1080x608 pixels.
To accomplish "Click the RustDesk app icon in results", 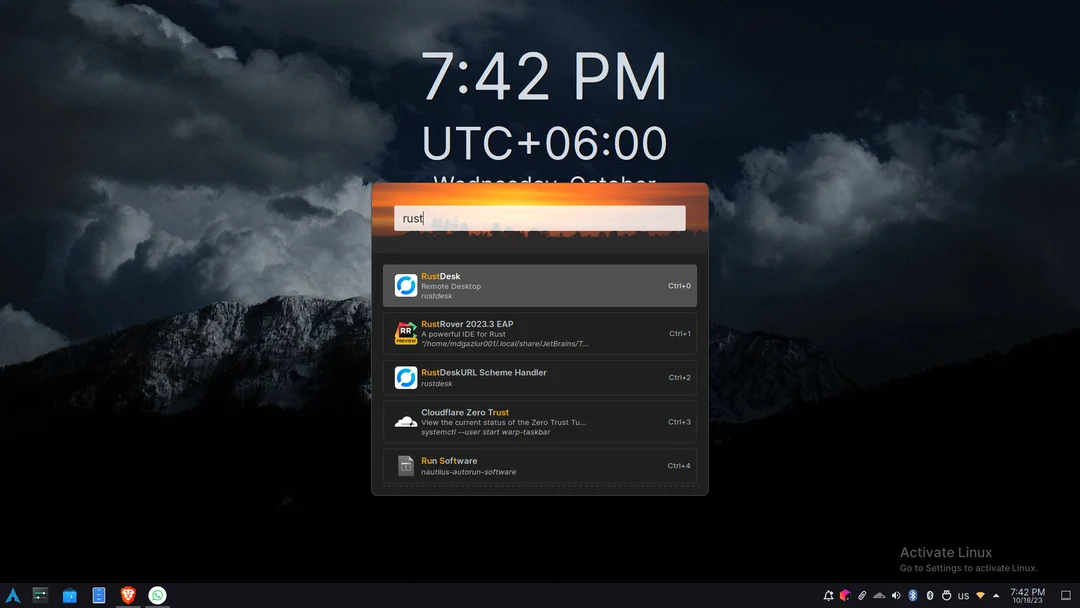I will click(x=405, y=285).
